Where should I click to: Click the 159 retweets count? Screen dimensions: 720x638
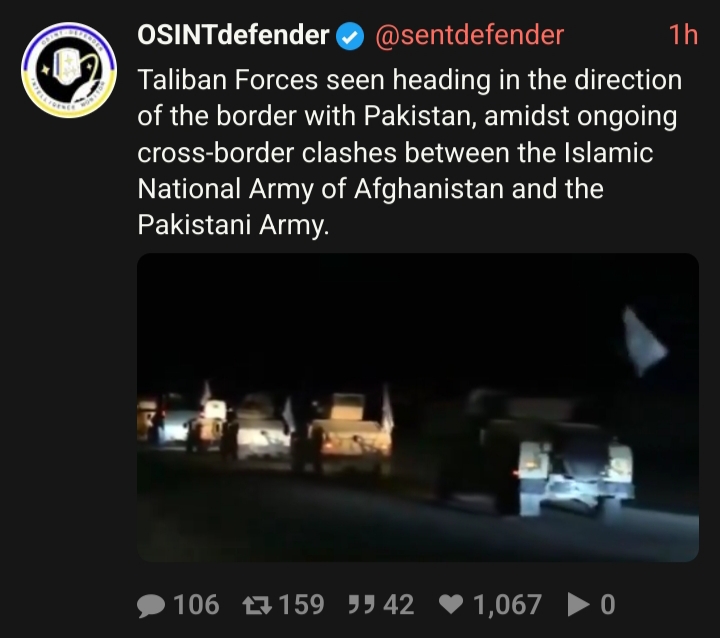pyautogui.click(x=301, y=604)
